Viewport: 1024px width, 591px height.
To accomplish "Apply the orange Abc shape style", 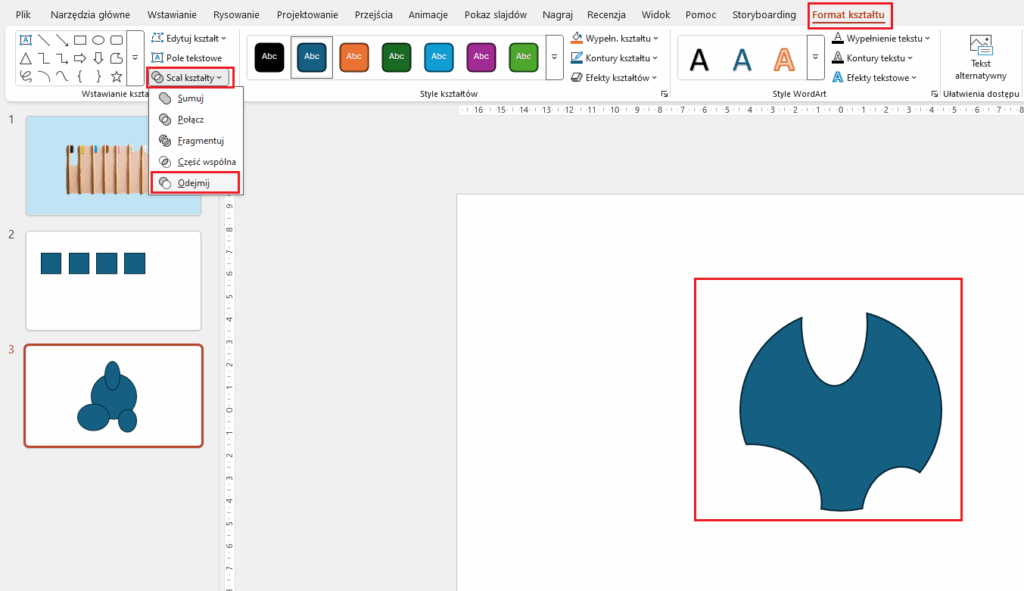I will 354,57.
